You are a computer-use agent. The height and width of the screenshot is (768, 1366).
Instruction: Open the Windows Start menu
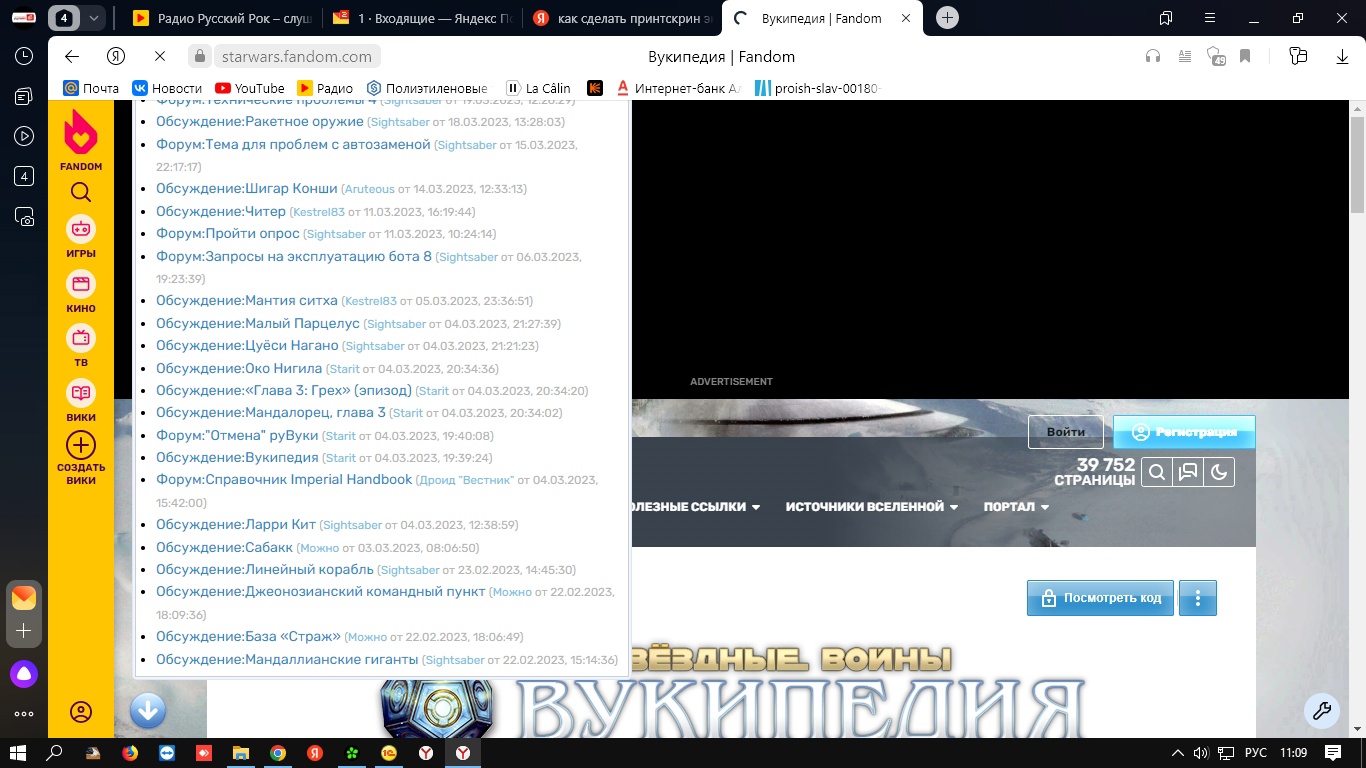(x=17, y=752)
